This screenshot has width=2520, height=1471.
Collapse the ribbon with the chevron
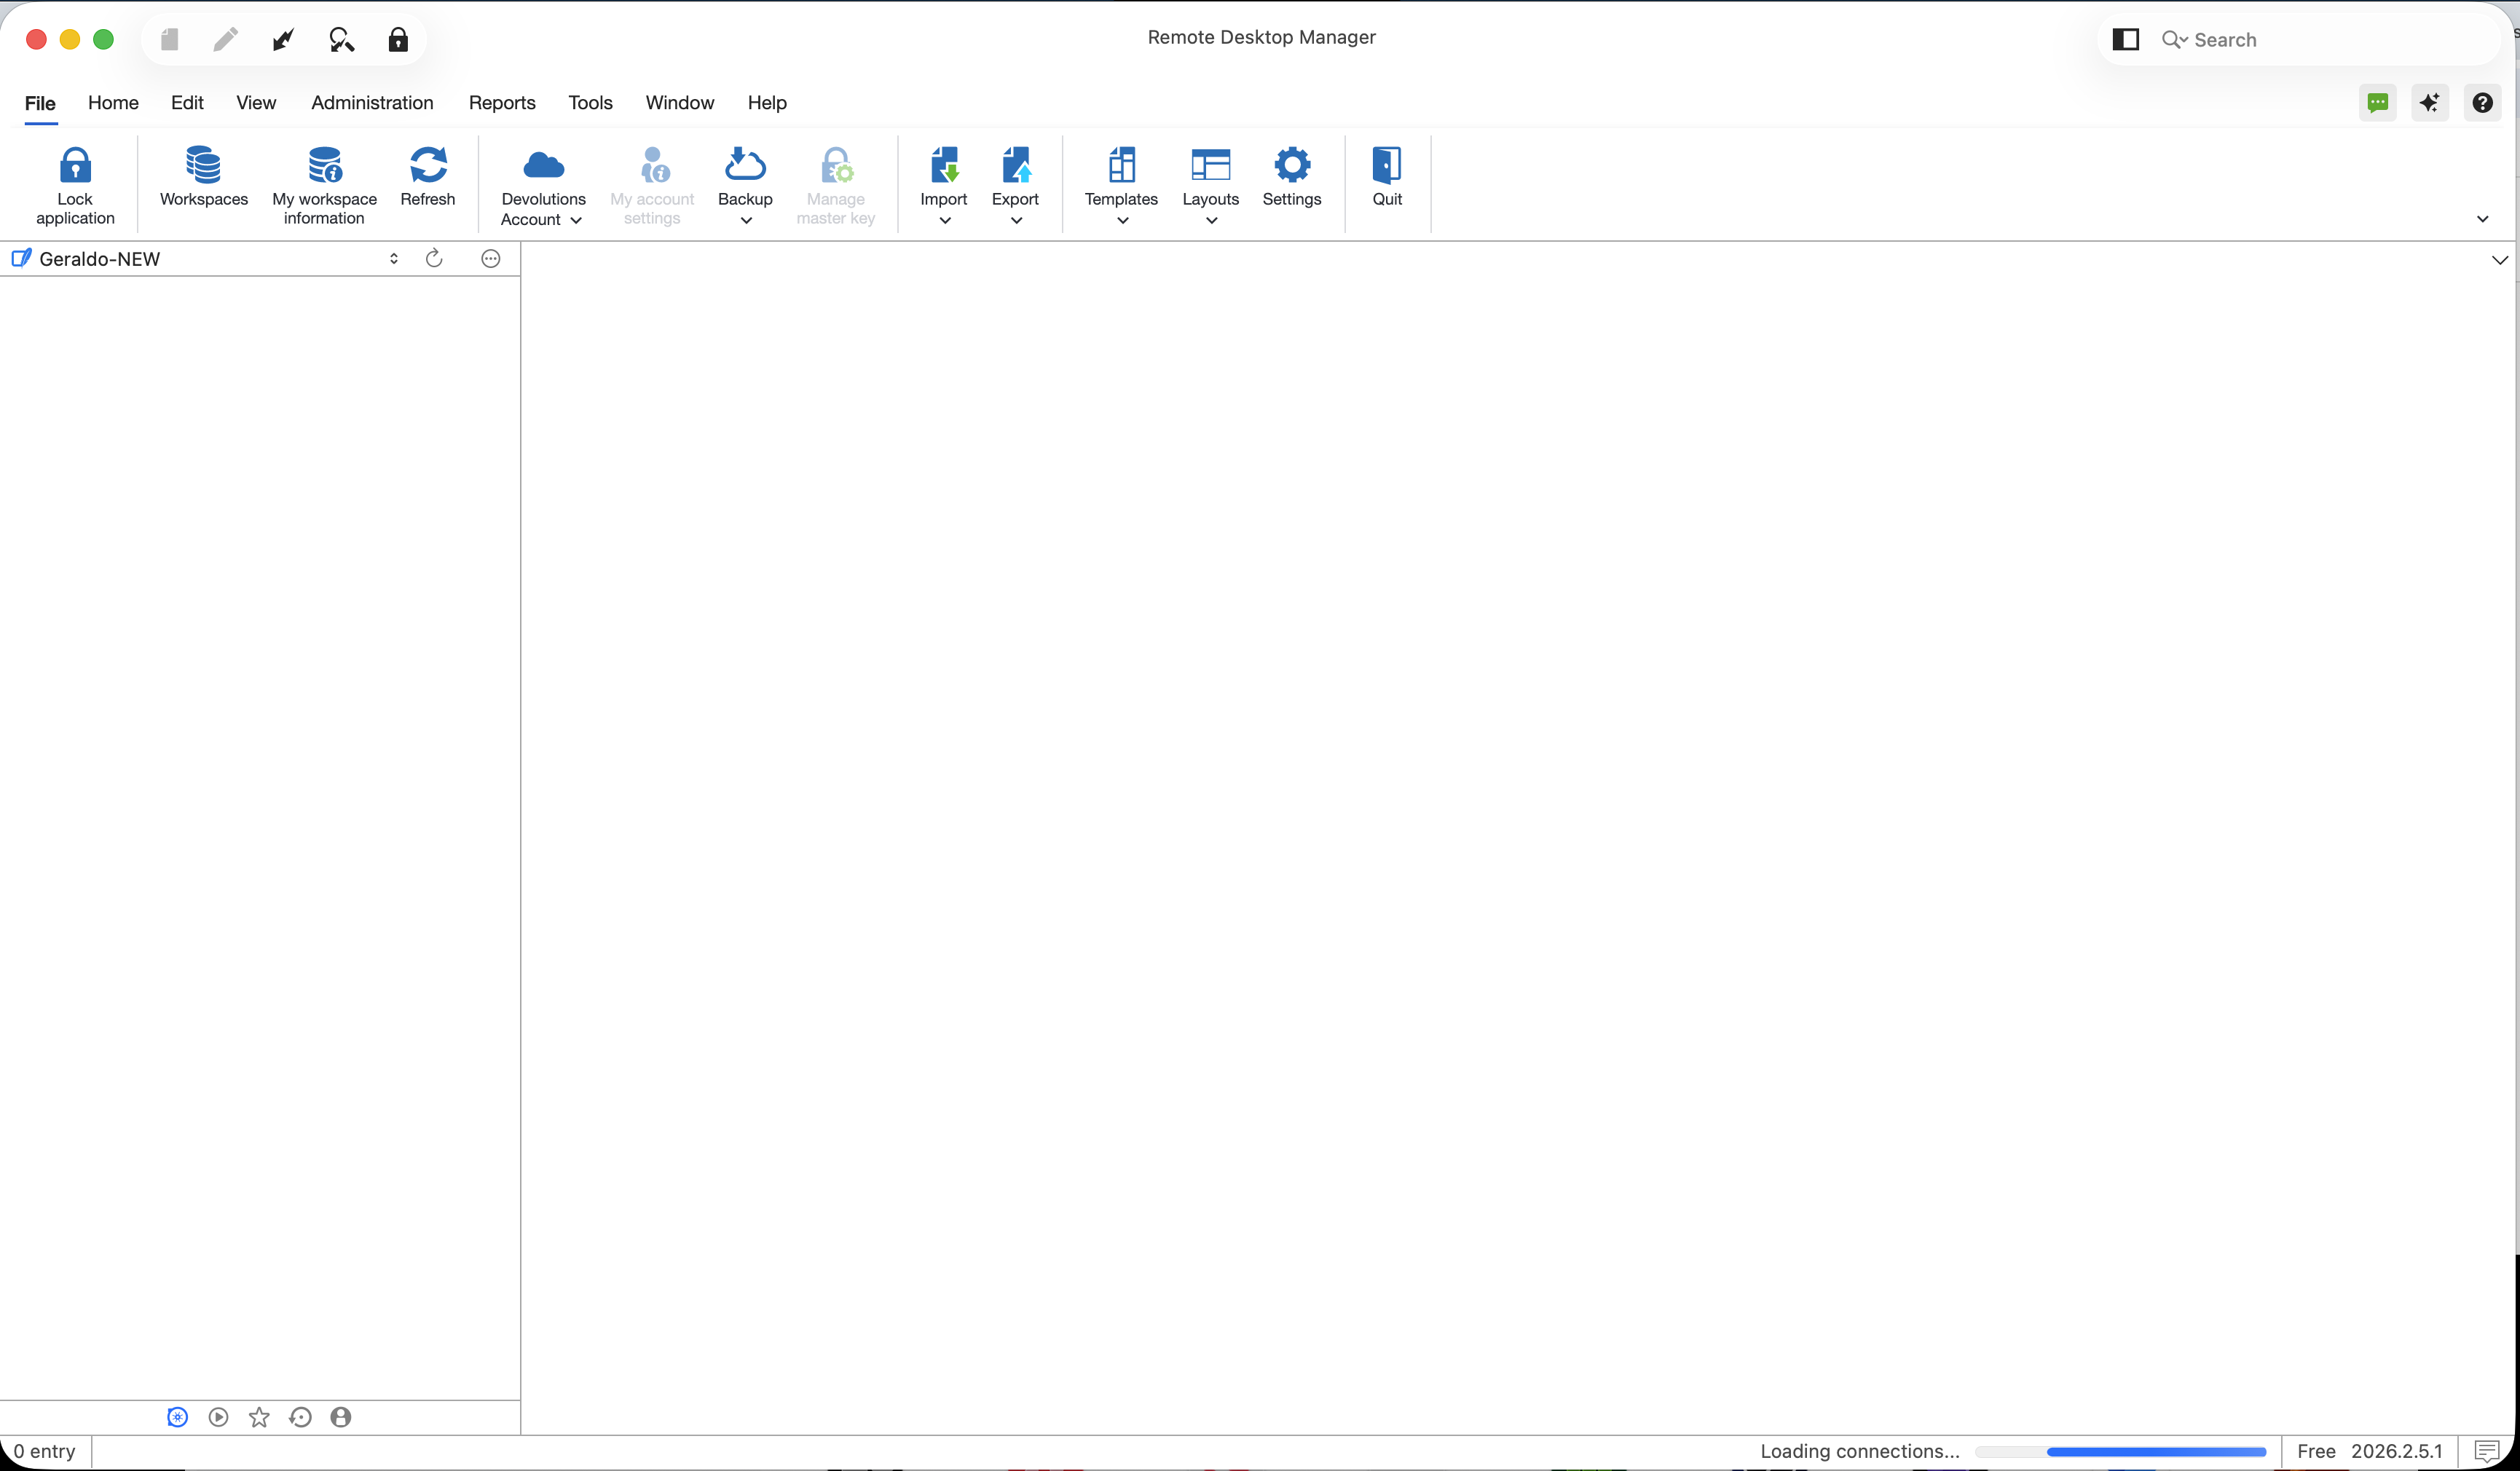pyautogui.click(x=2482, y=219)
